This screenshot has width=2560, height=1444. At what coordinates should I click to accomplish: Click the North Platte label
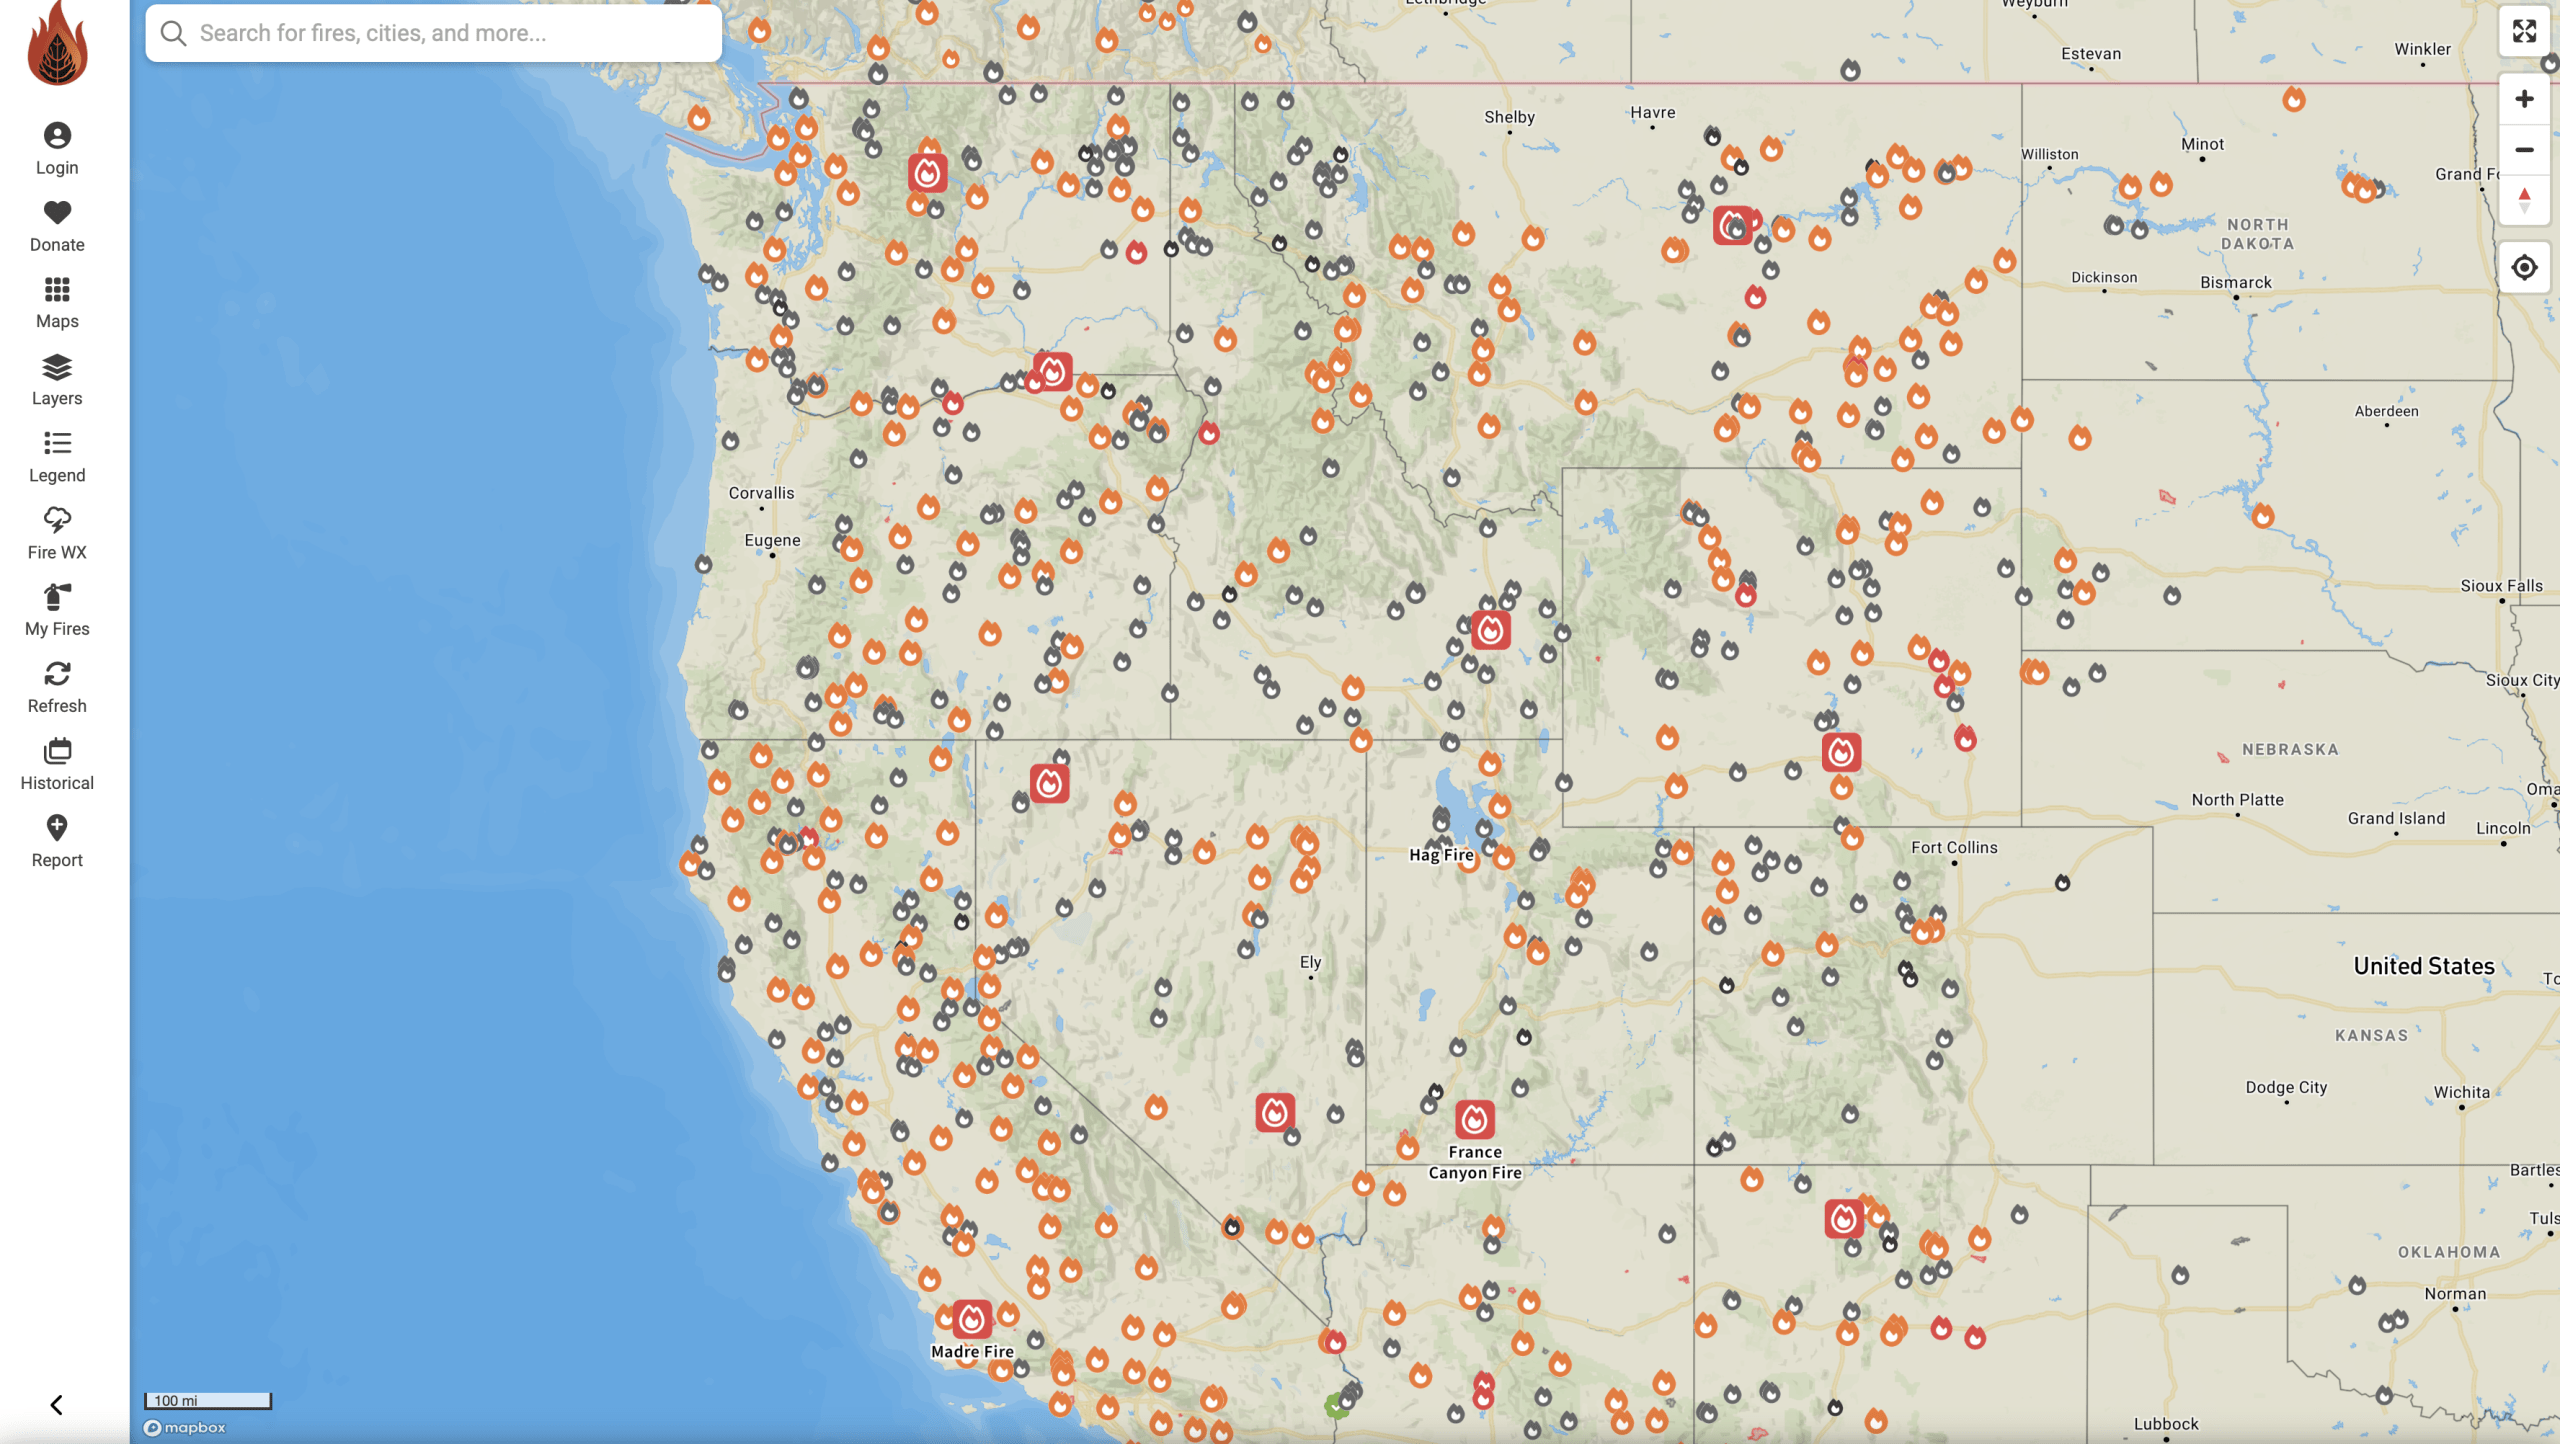[2237, 800]
